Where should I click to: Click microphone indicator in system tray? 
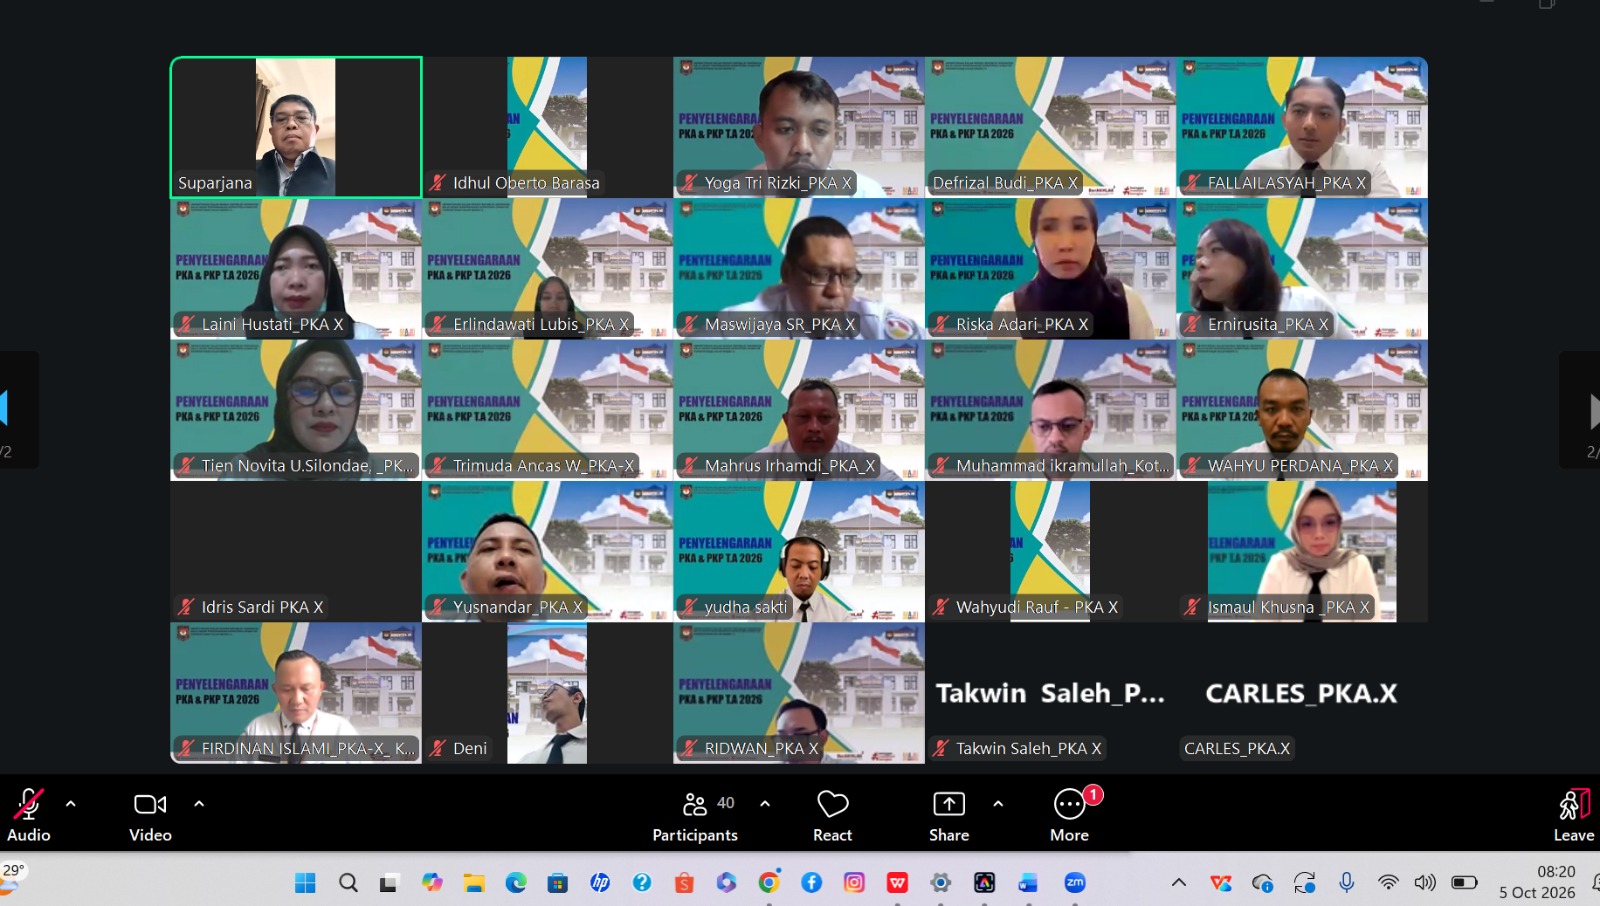[x=1347, y=882]
